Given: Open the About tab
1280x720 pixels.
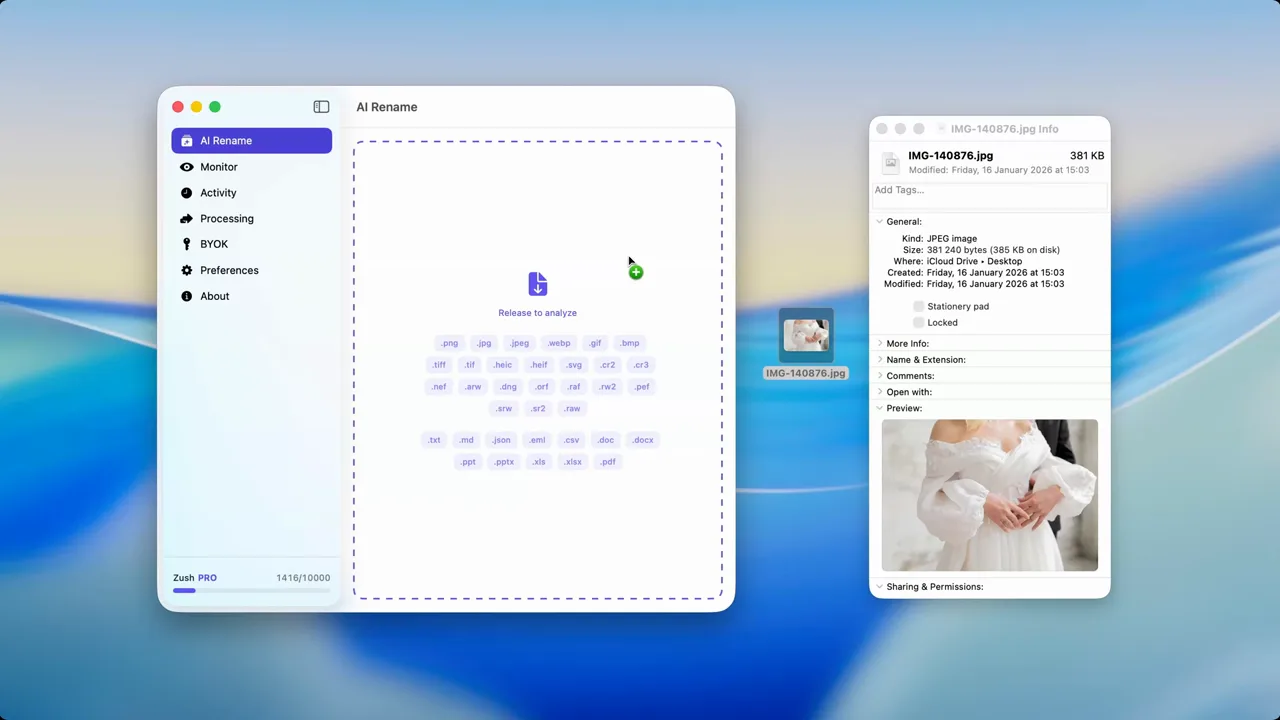Looking at the screenshot, I should click(251, 296).
